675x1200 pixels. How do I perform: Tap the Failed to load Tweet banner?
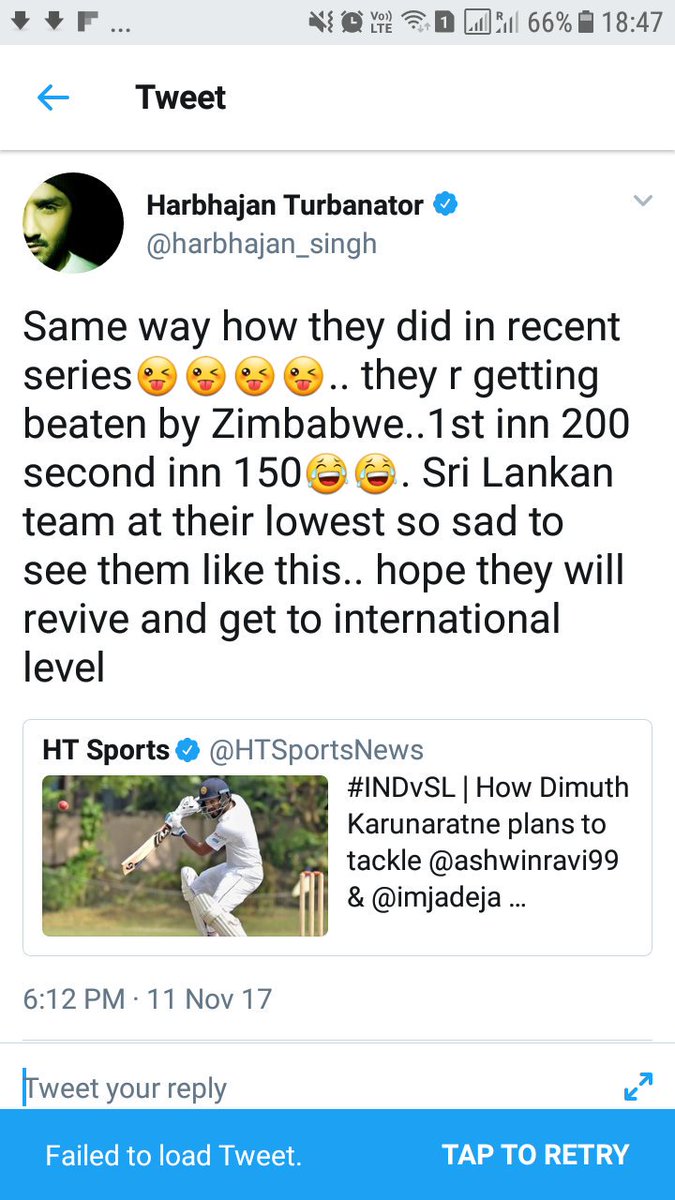tap(337, 1155)
